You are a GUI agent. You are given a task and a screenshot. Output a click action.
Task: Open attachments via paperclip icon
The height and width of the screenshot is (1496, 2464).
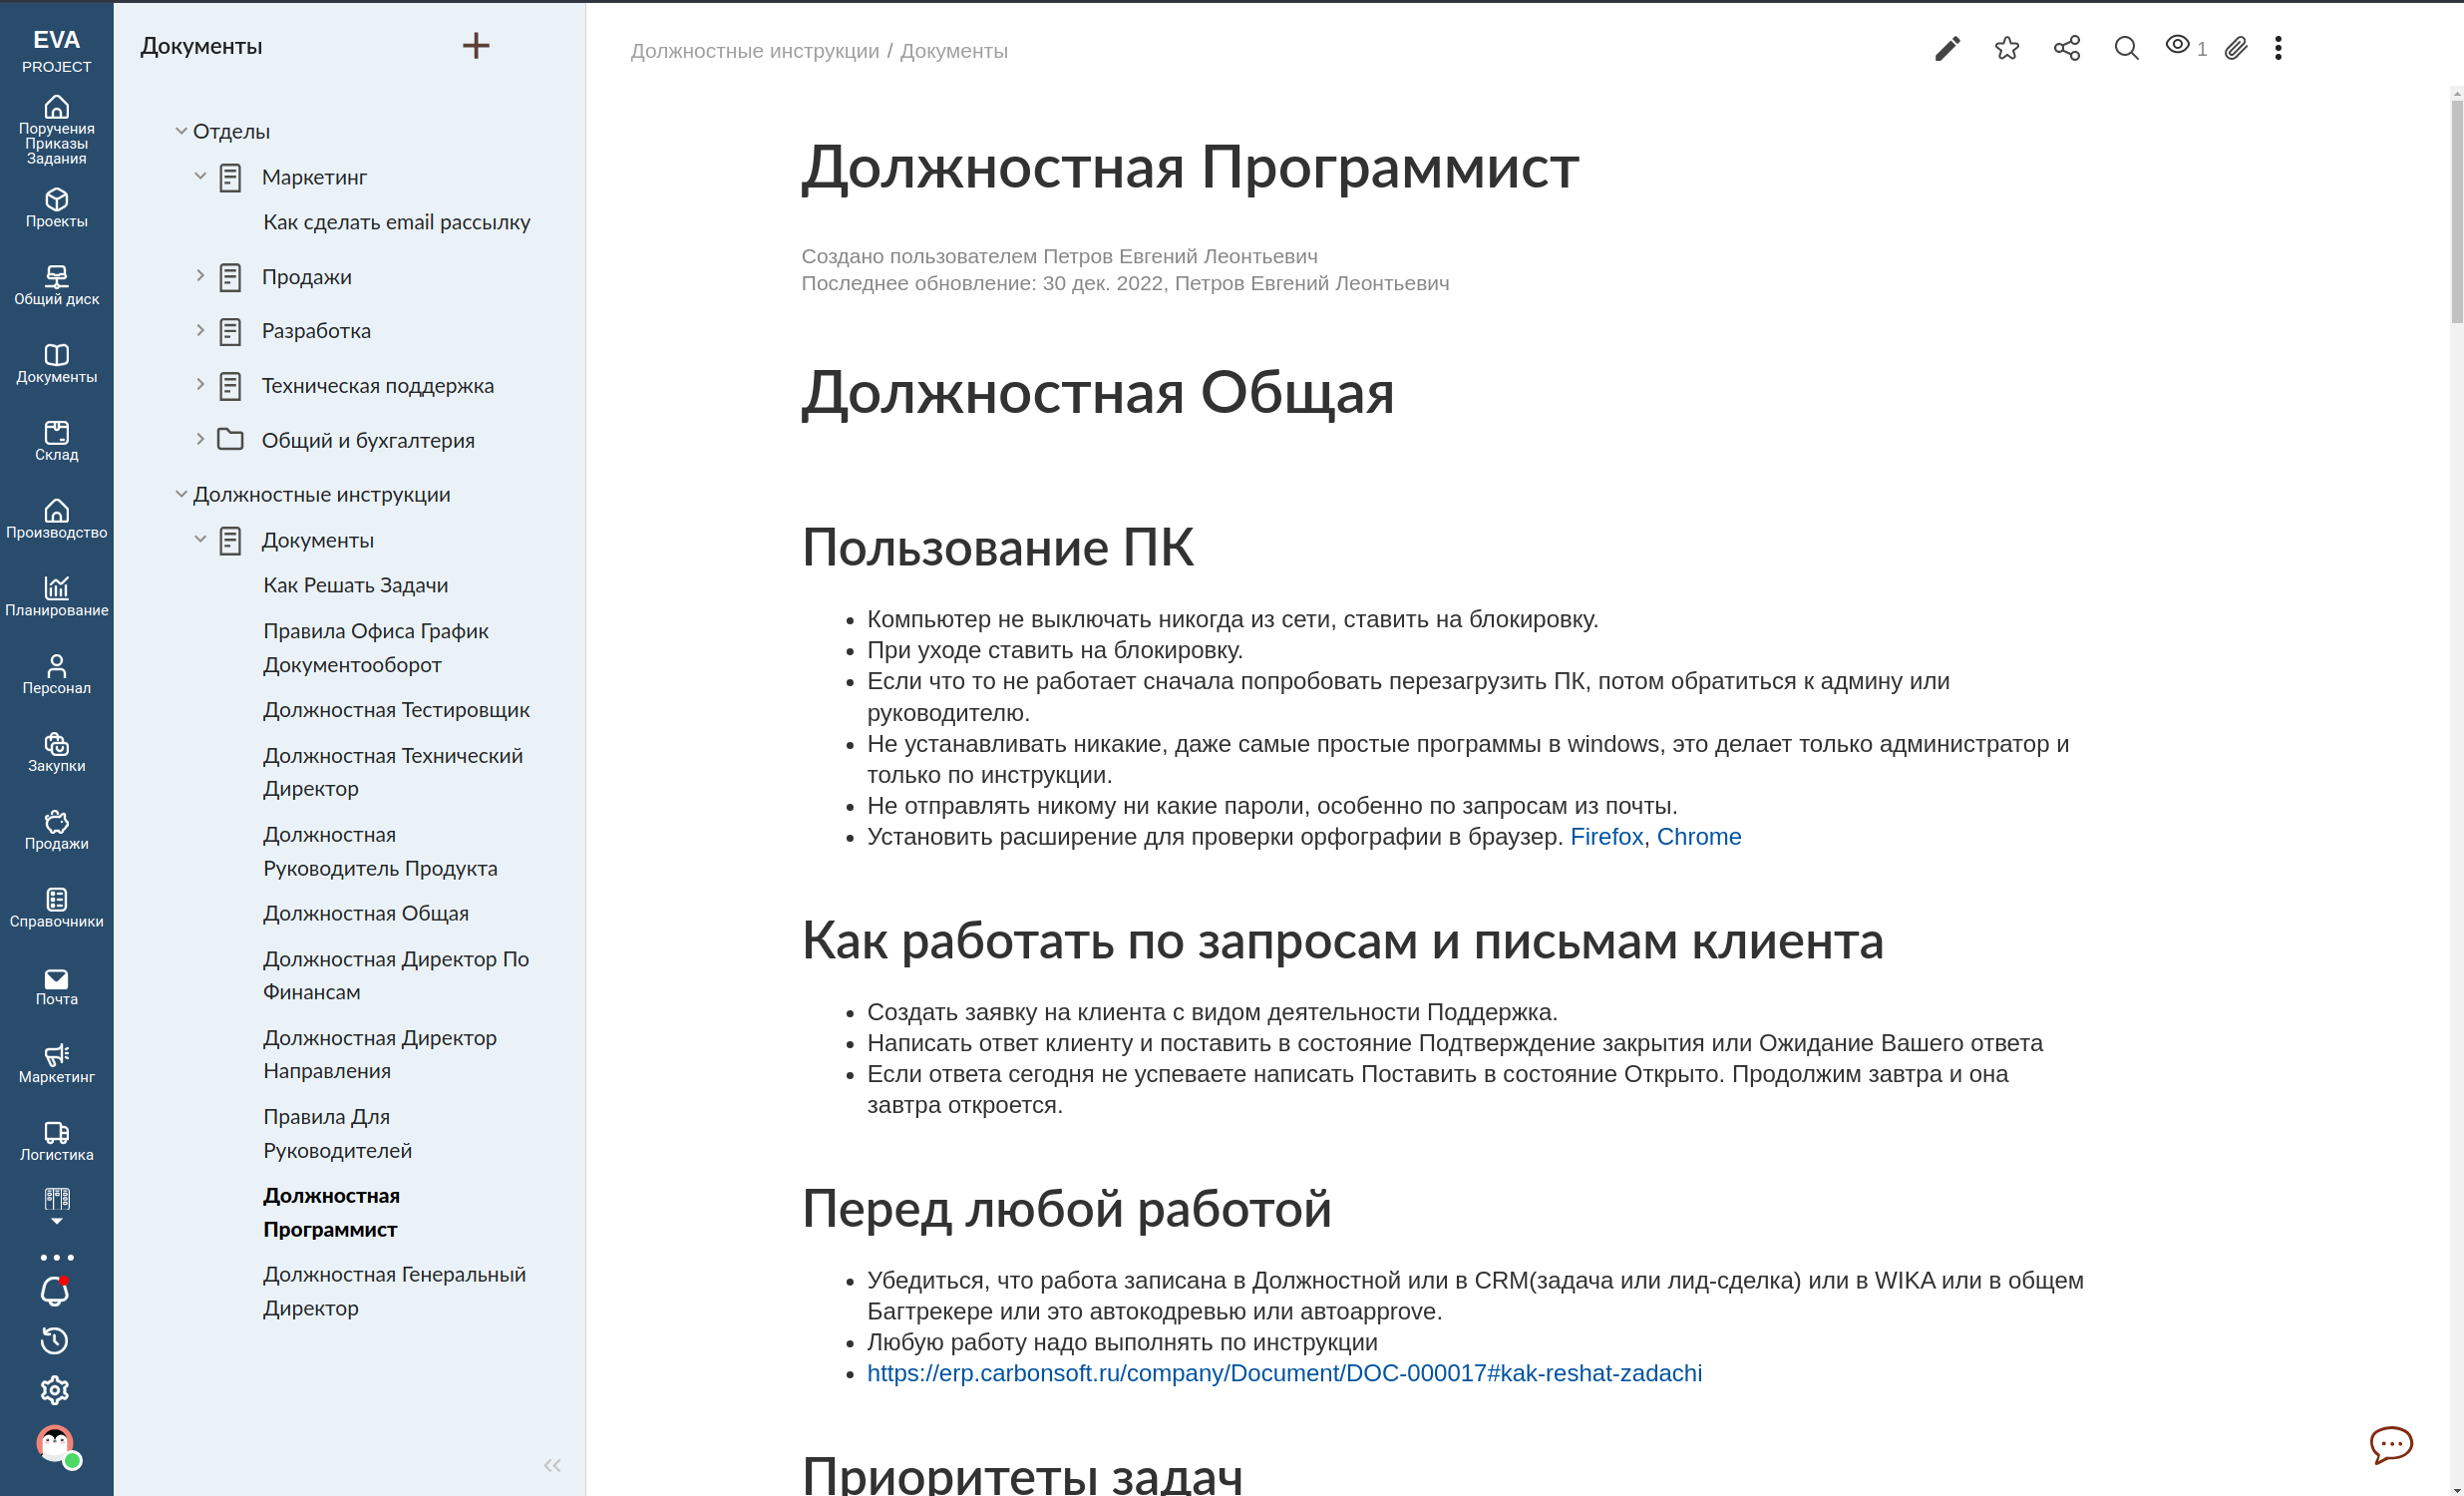point(2235,48)
